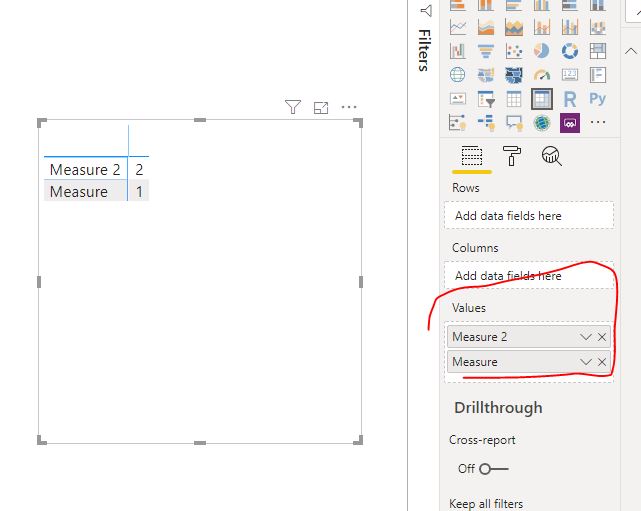Click matrix cell value 2
641x511 pixels.
coord(139,169)
